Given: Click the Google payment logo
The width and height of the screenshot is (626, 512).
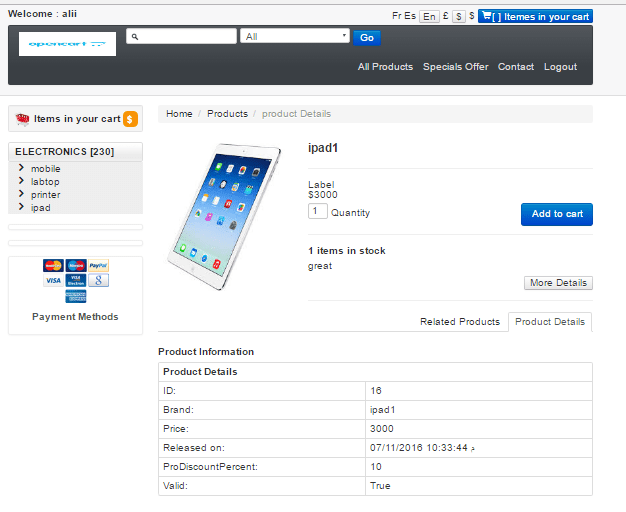Looking at the screenshot, I should coord(98,281).
